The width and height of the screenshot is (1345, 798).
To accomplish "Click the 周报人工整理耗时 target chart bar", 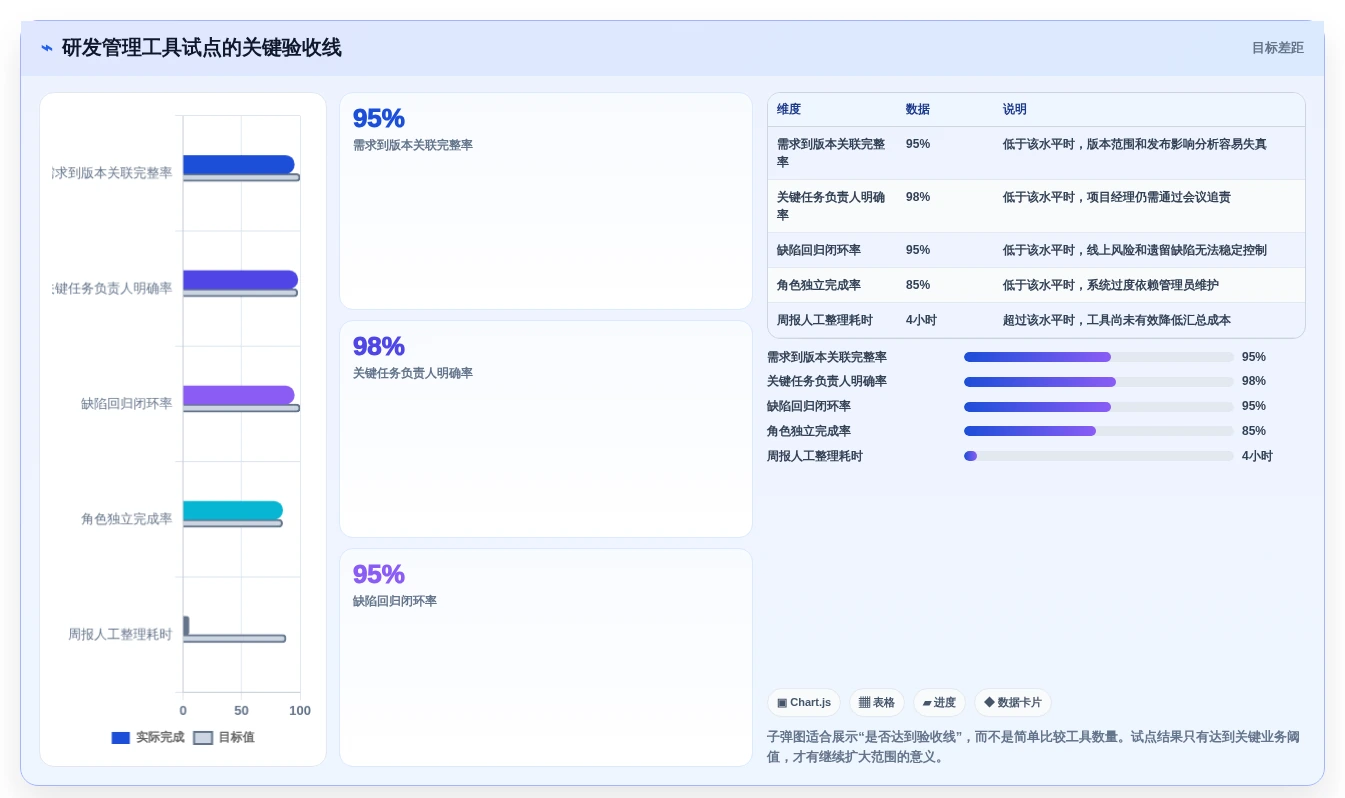I will [x=234, y=638].
